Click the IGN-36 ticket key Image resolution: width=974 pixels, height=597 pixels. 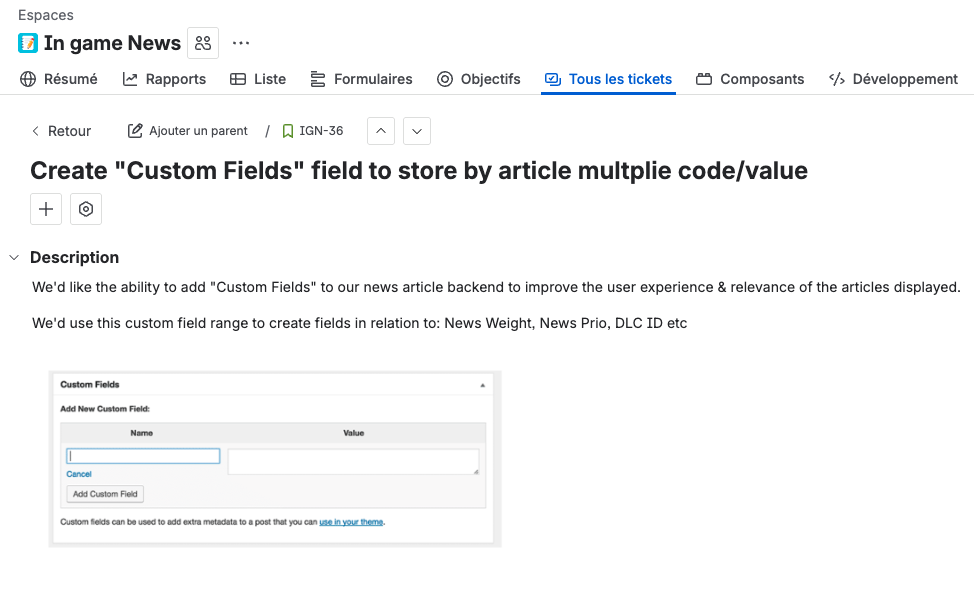320,131
